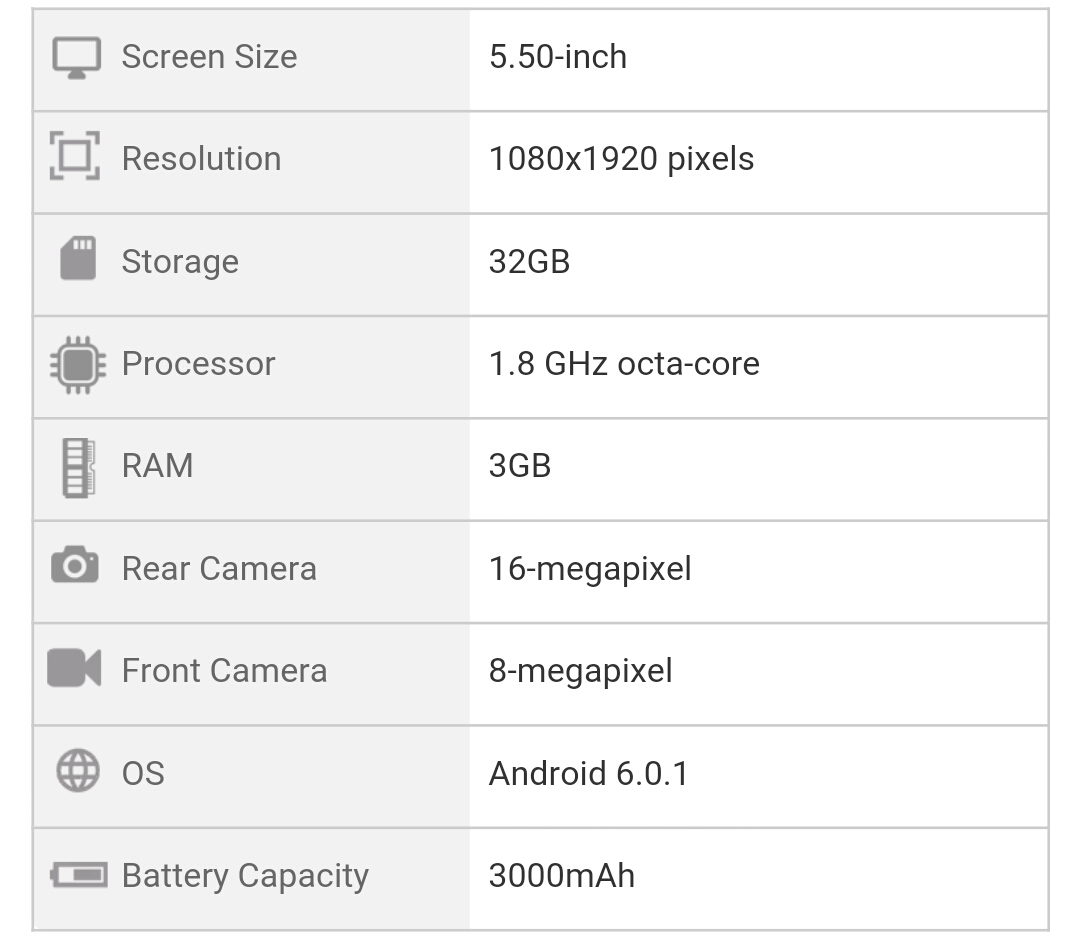
Task: Select the Screen Size label
Action: tap(209, 57)
